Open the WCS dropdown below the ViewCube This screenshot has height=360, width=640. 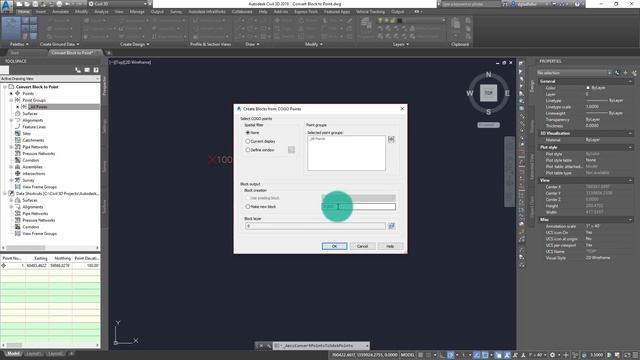point(489,125)
